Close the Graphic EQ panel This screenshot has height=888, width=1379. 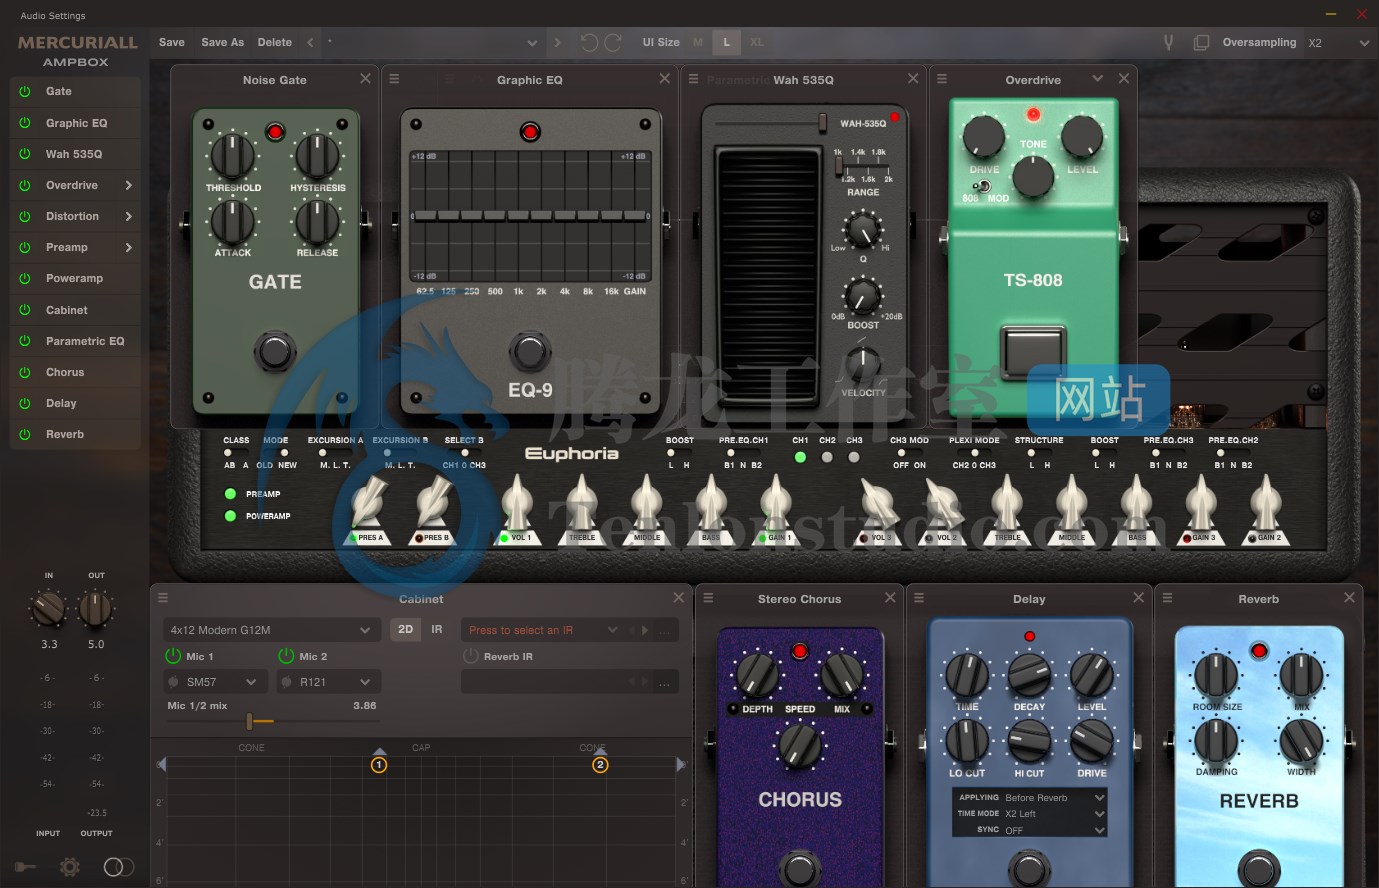(x=665, y=78)
